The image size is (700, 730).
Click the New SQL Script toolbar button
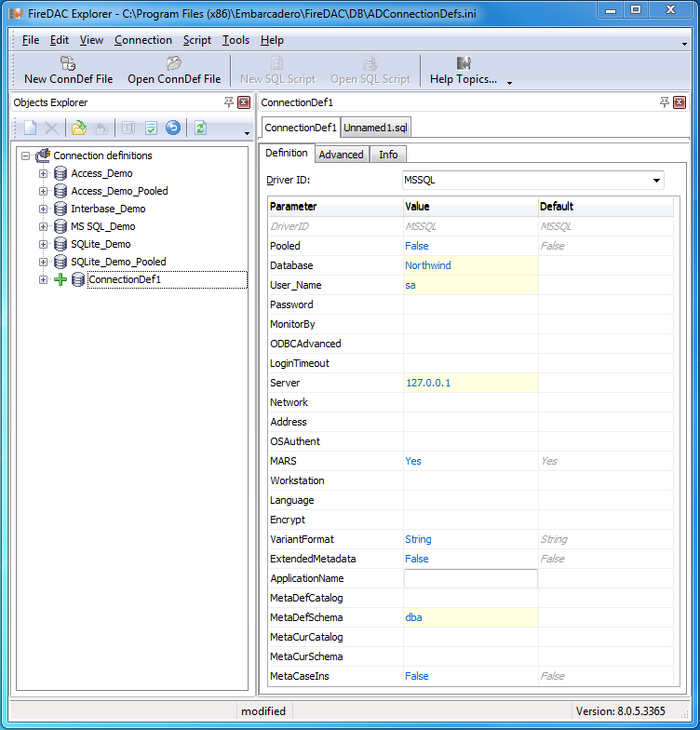pos(278,71)
